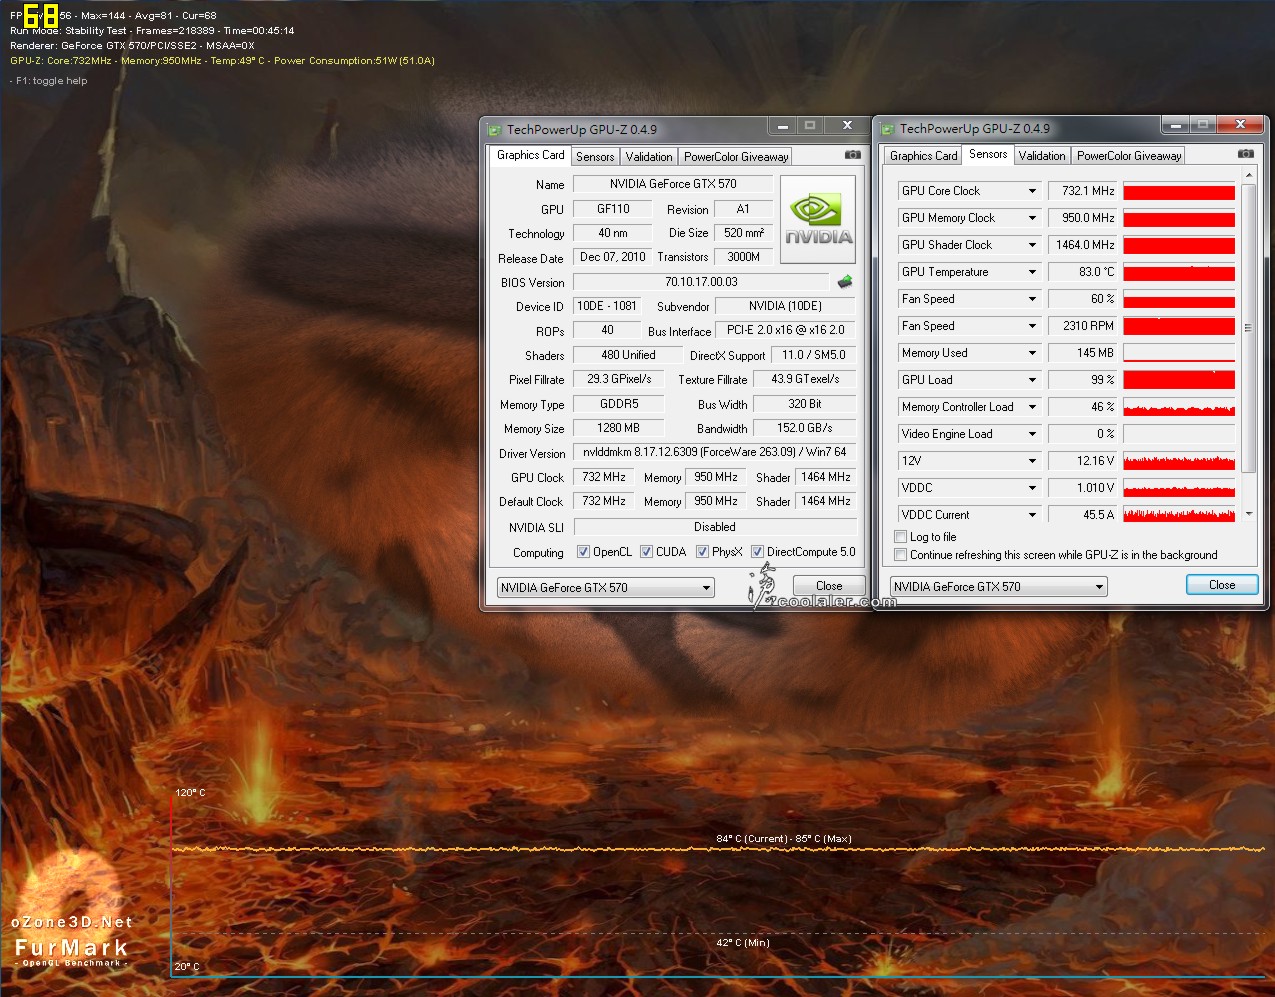
Task: Click the camera screenshot icon in right GPU-Z window
Action: [1245, 154]
